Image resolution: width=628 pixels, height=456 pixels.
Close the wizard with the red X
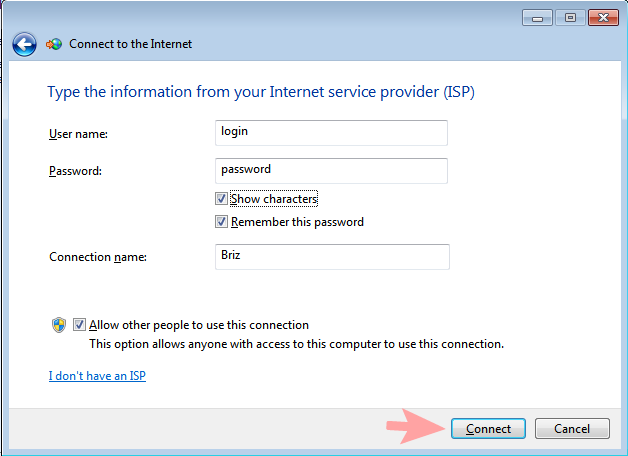(603, 18)
